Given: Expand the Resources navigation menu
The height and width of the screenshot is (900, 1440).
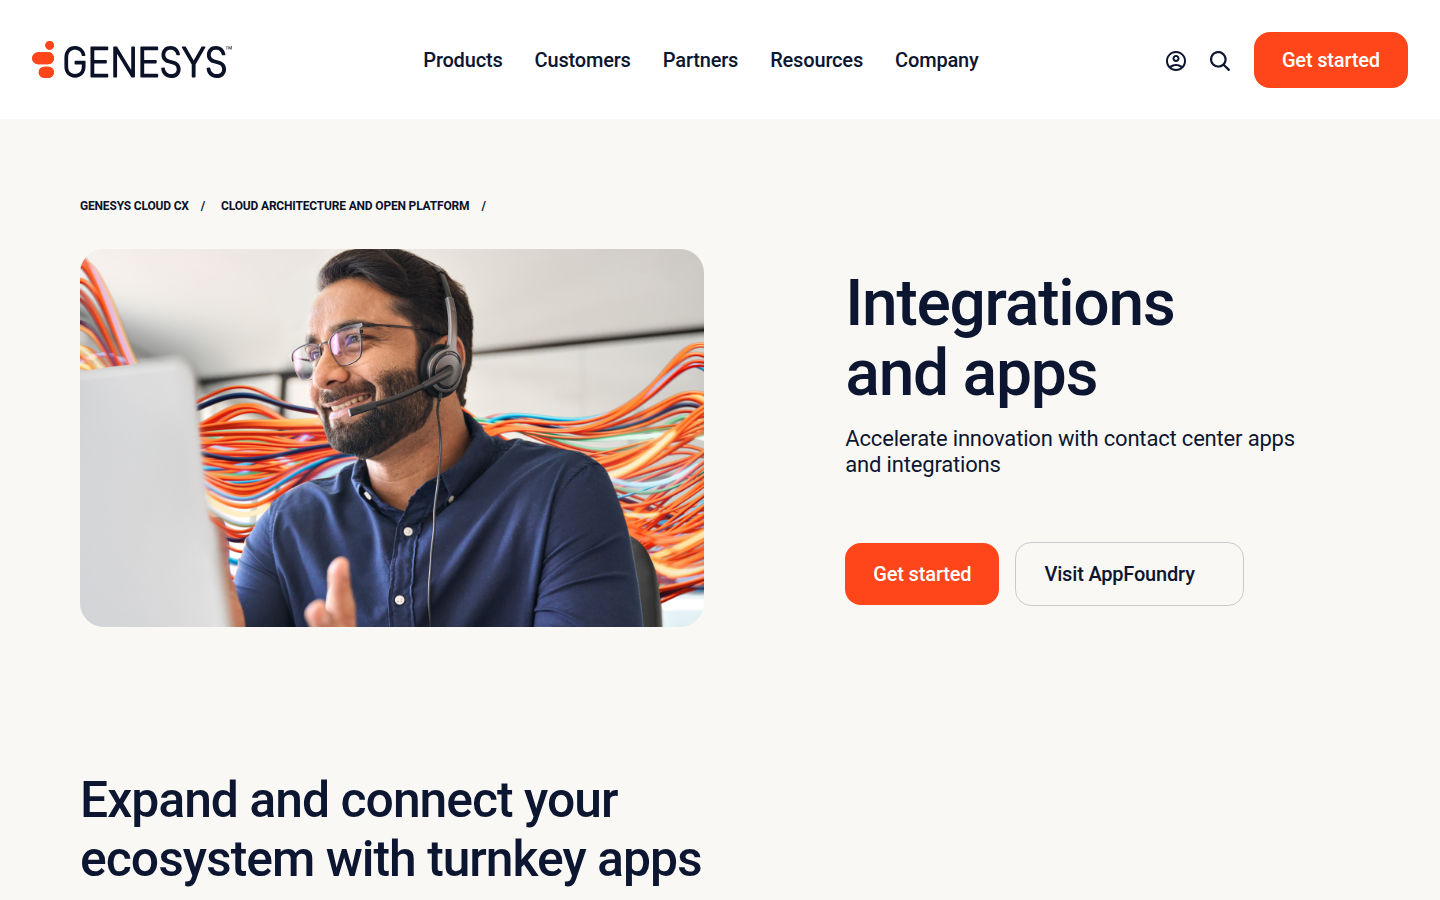Looking at the screenshot, I should coord(816,60).
